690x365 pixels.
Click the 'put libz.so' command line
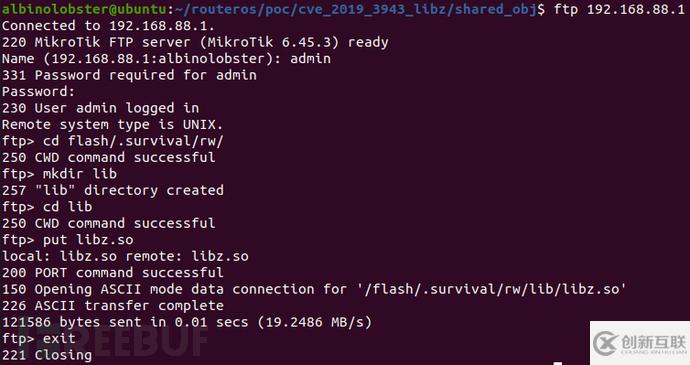click(x=68, y=240)
